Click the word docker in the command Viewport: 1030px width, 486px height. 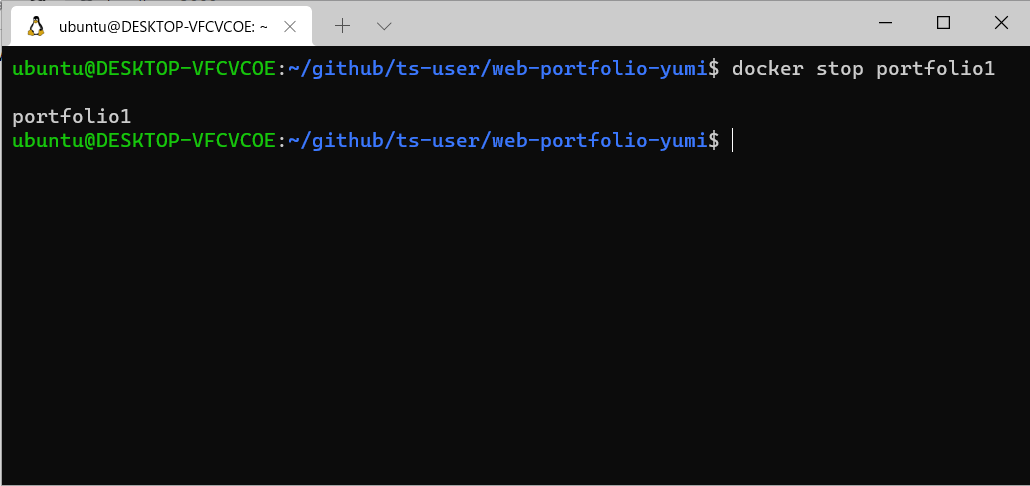click(768, 68)
